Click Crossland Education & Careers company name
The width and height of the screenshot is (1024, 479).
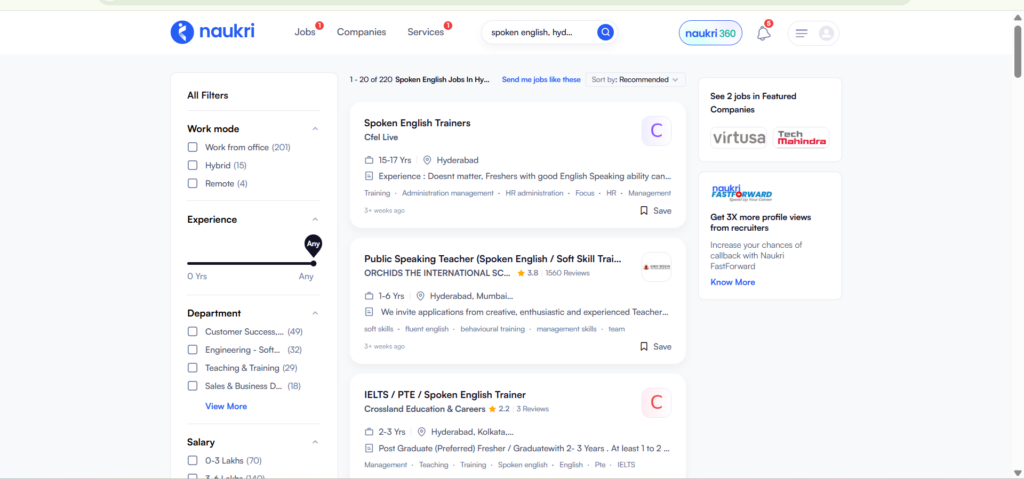424,409
